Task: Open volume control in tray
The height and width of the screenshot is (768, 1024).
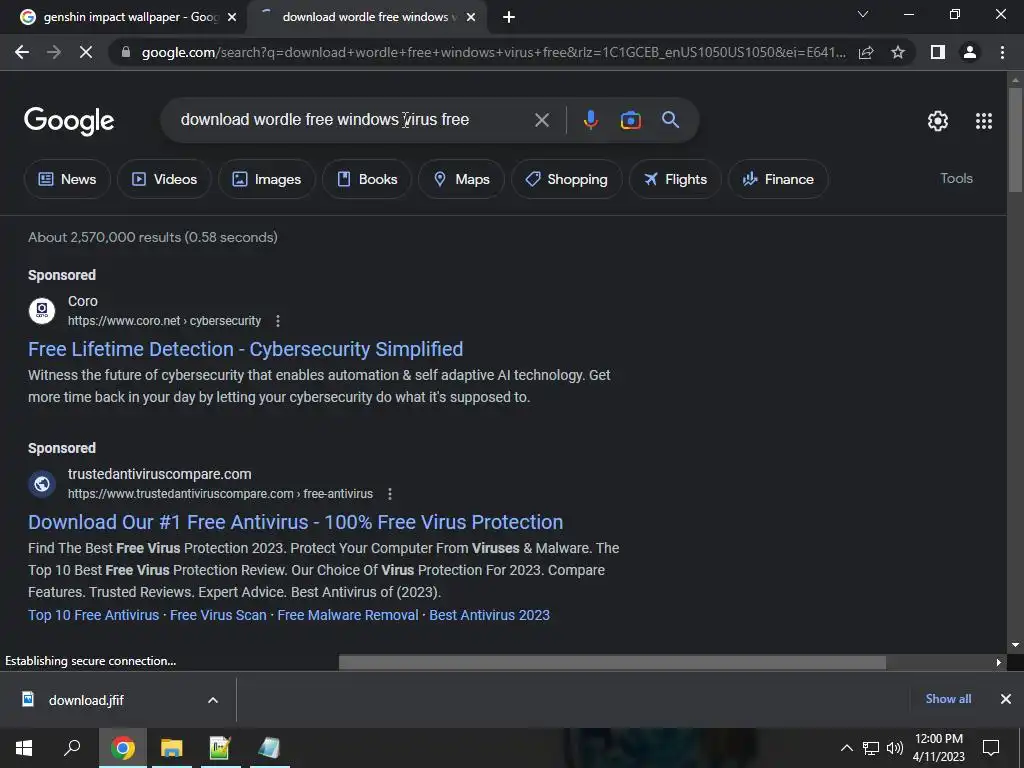Action: click(x=895, y=748)
